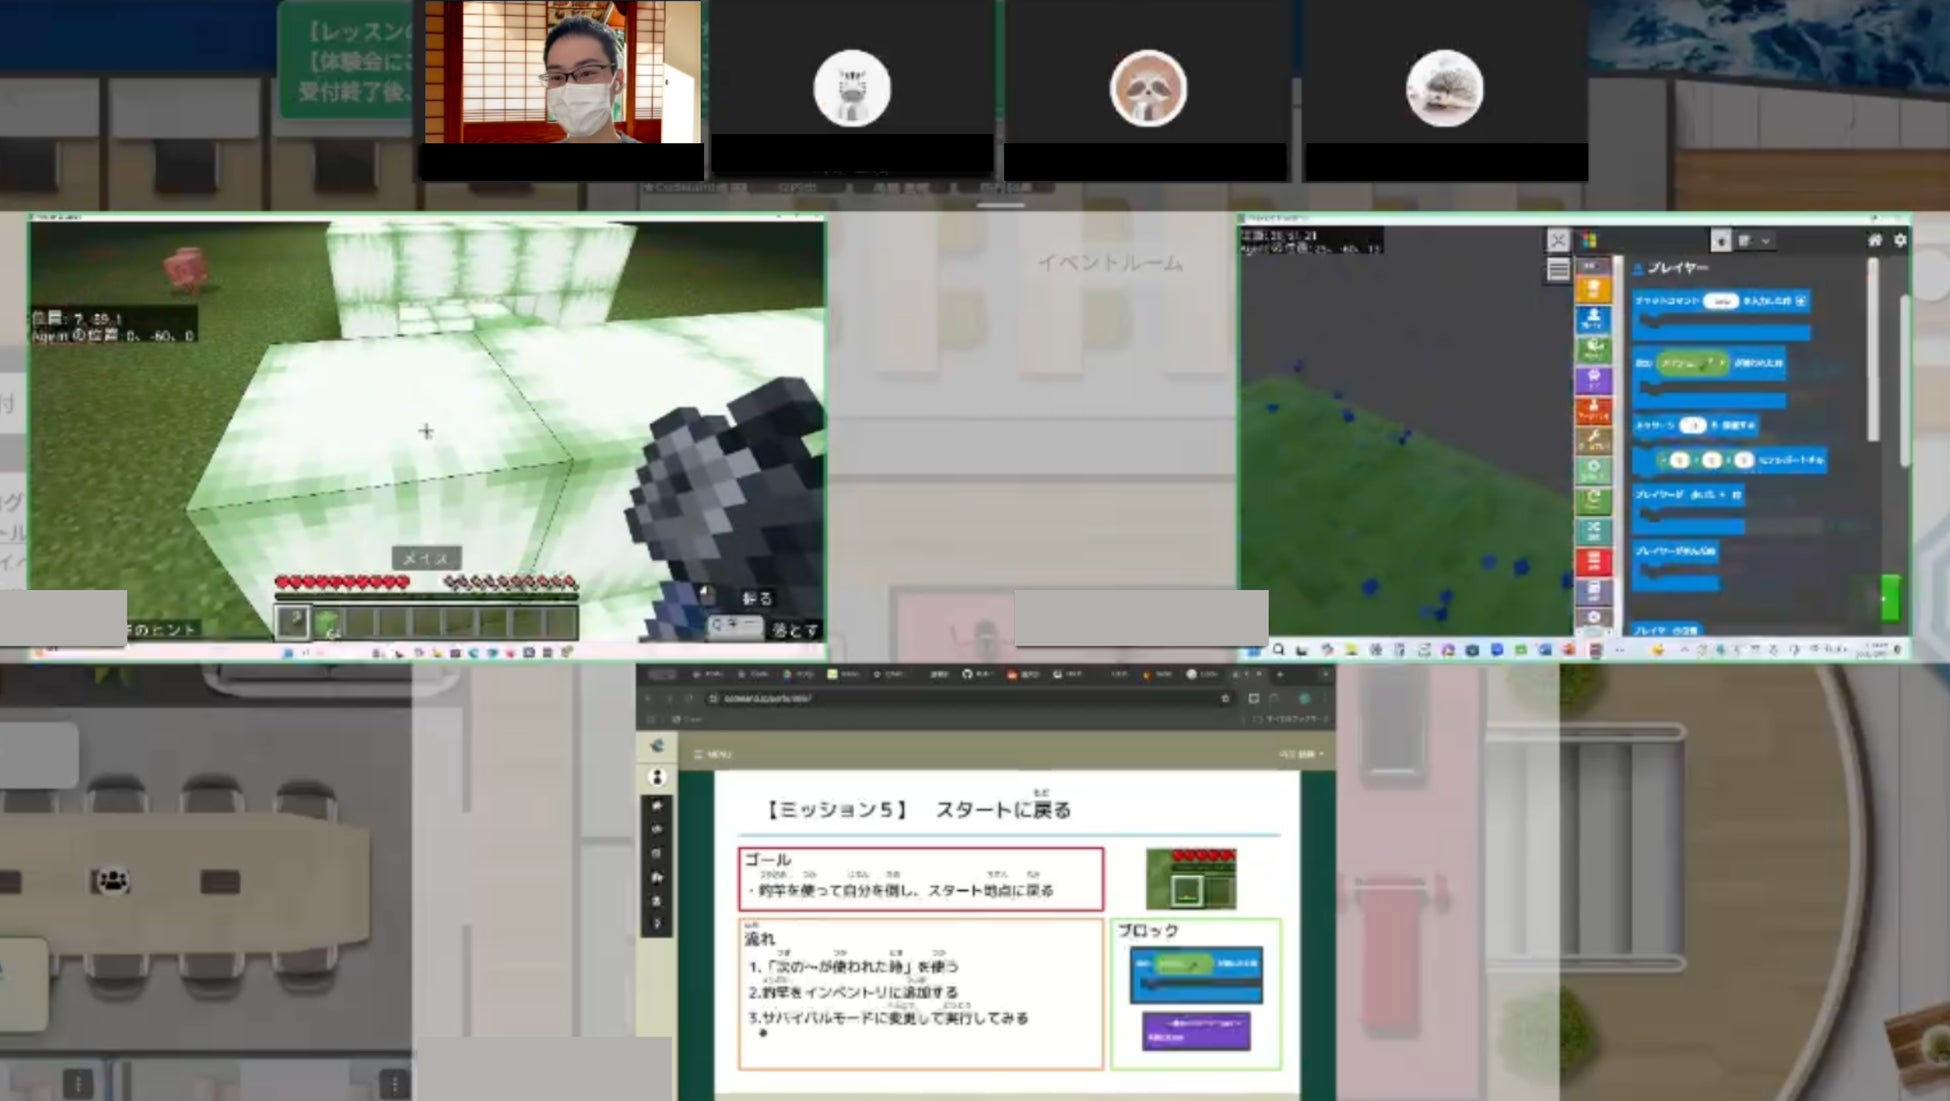Expand the editor mode dropdown chevron

coord(1765,241)
